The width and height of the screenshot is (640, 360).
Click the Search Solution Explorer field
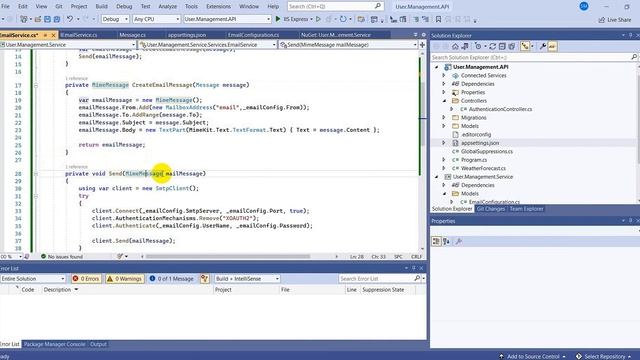pyautogui.click(x=534, y=58)
